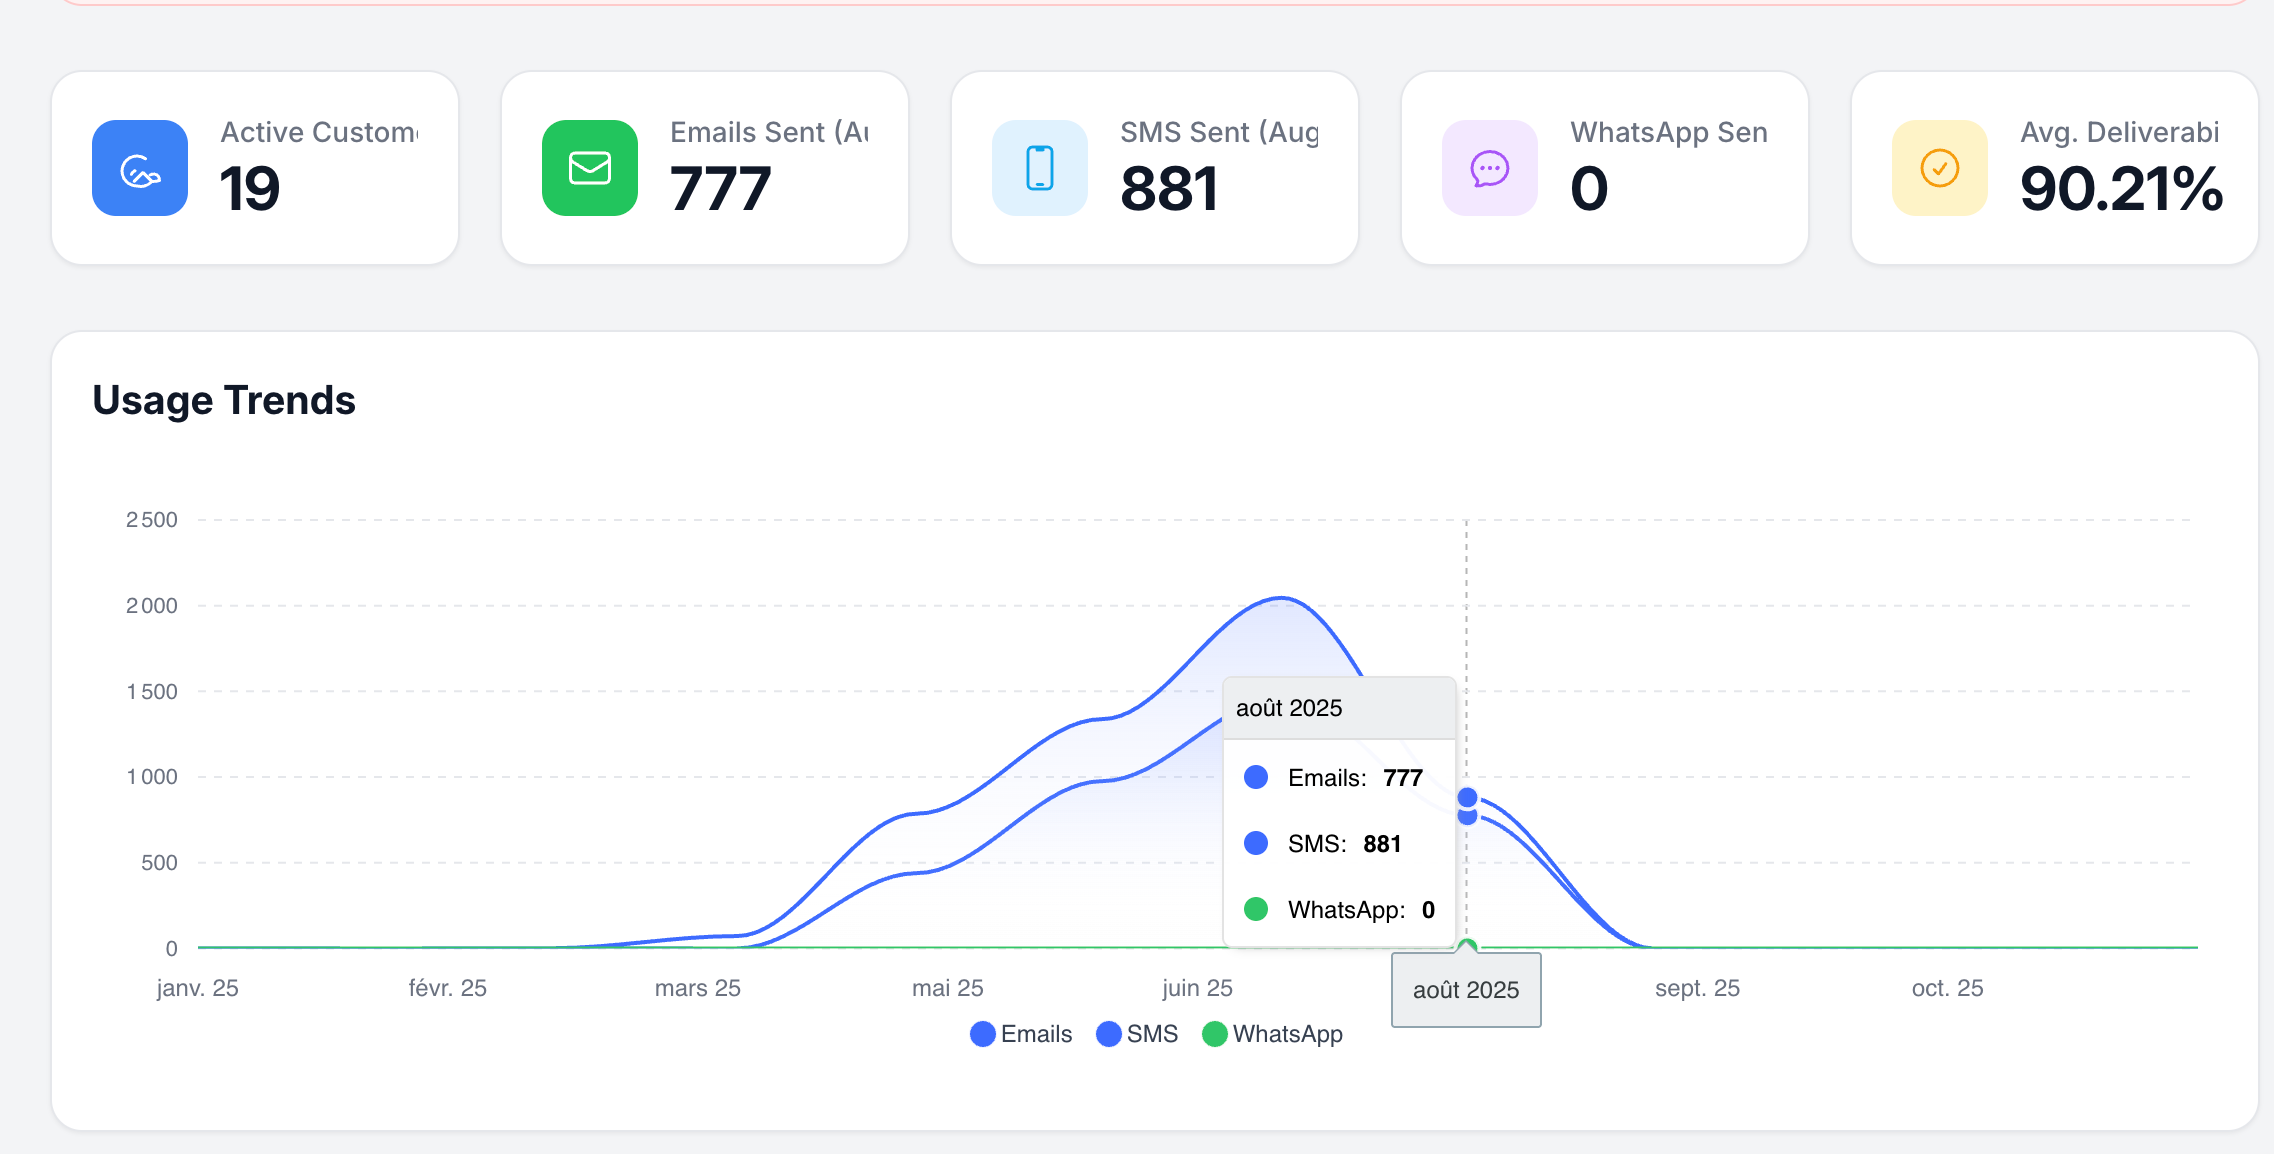Toggle the SMS series in chart legend
The width and height of the screenshot is (2274, 1154).
[x=1137, y=1034]
